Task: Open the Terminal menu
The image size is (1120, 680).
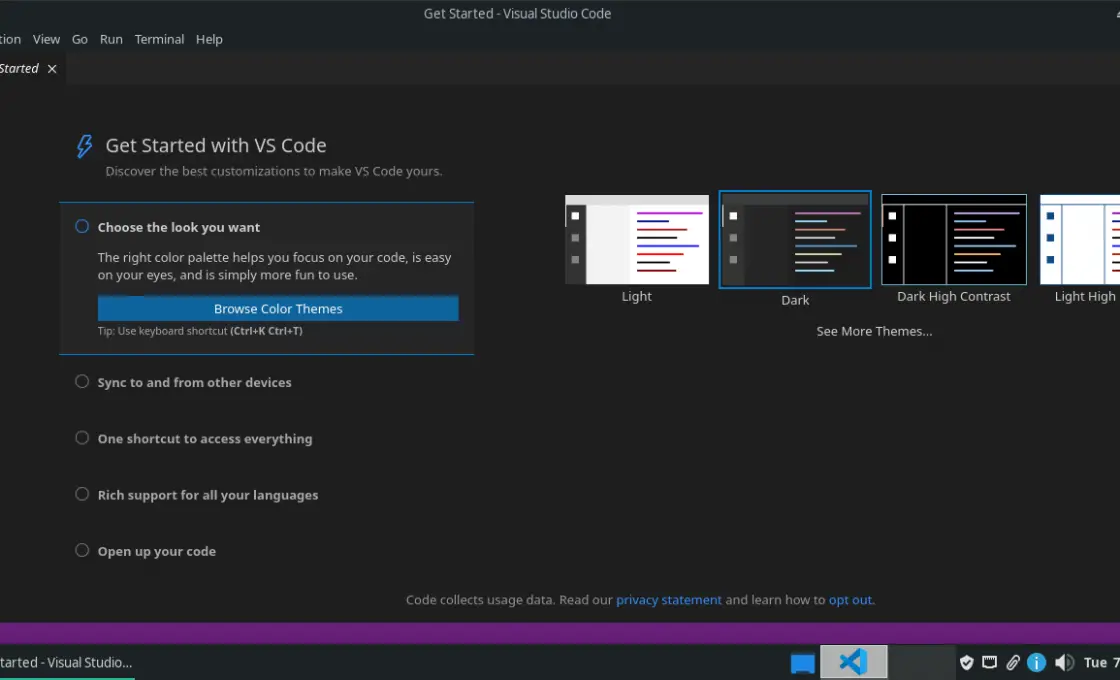Action: 159,39
